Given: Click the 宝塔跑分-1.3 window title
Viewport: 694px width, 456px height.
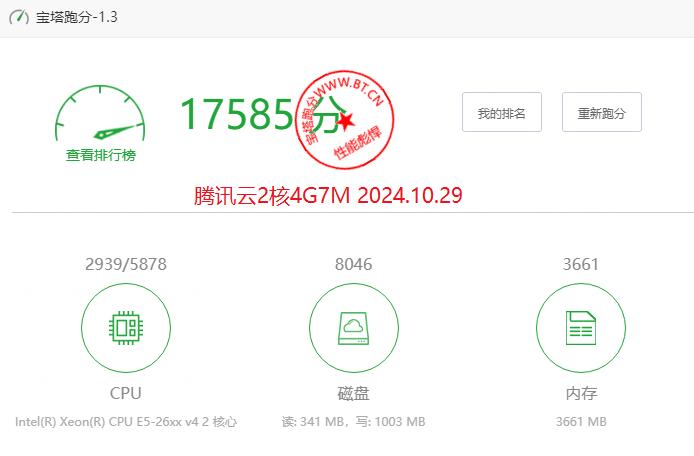Looking at the screenshot, I should pos(77,17).
